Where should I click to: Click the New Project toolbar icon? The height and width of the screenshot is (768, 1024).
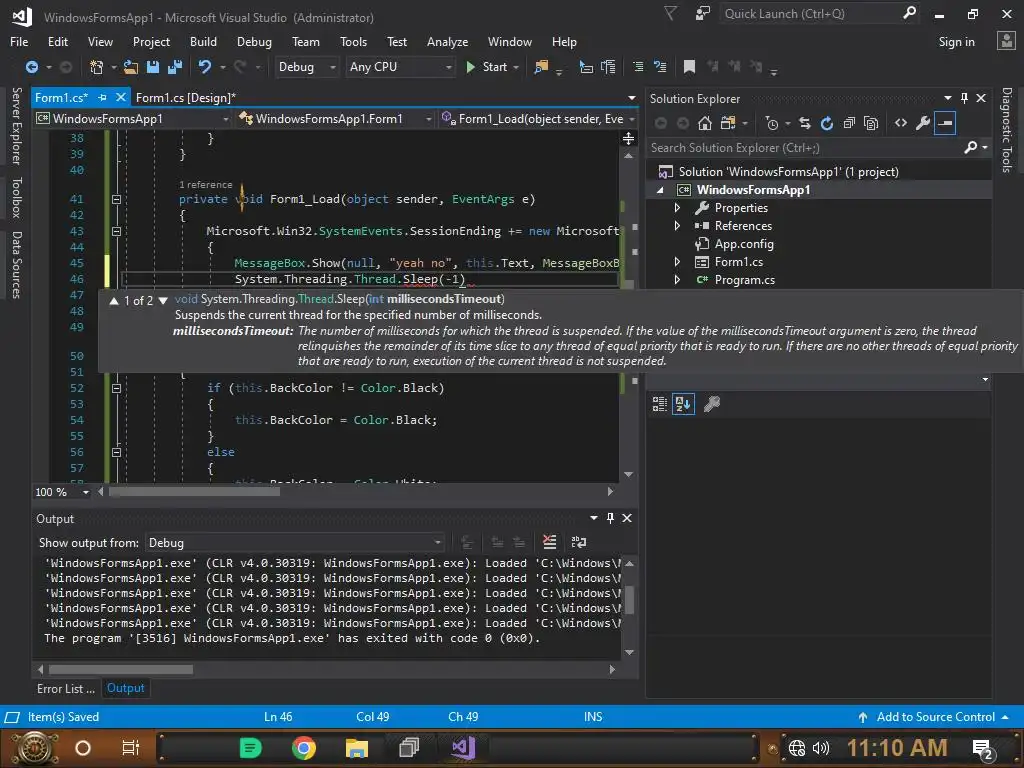(96, 67)
